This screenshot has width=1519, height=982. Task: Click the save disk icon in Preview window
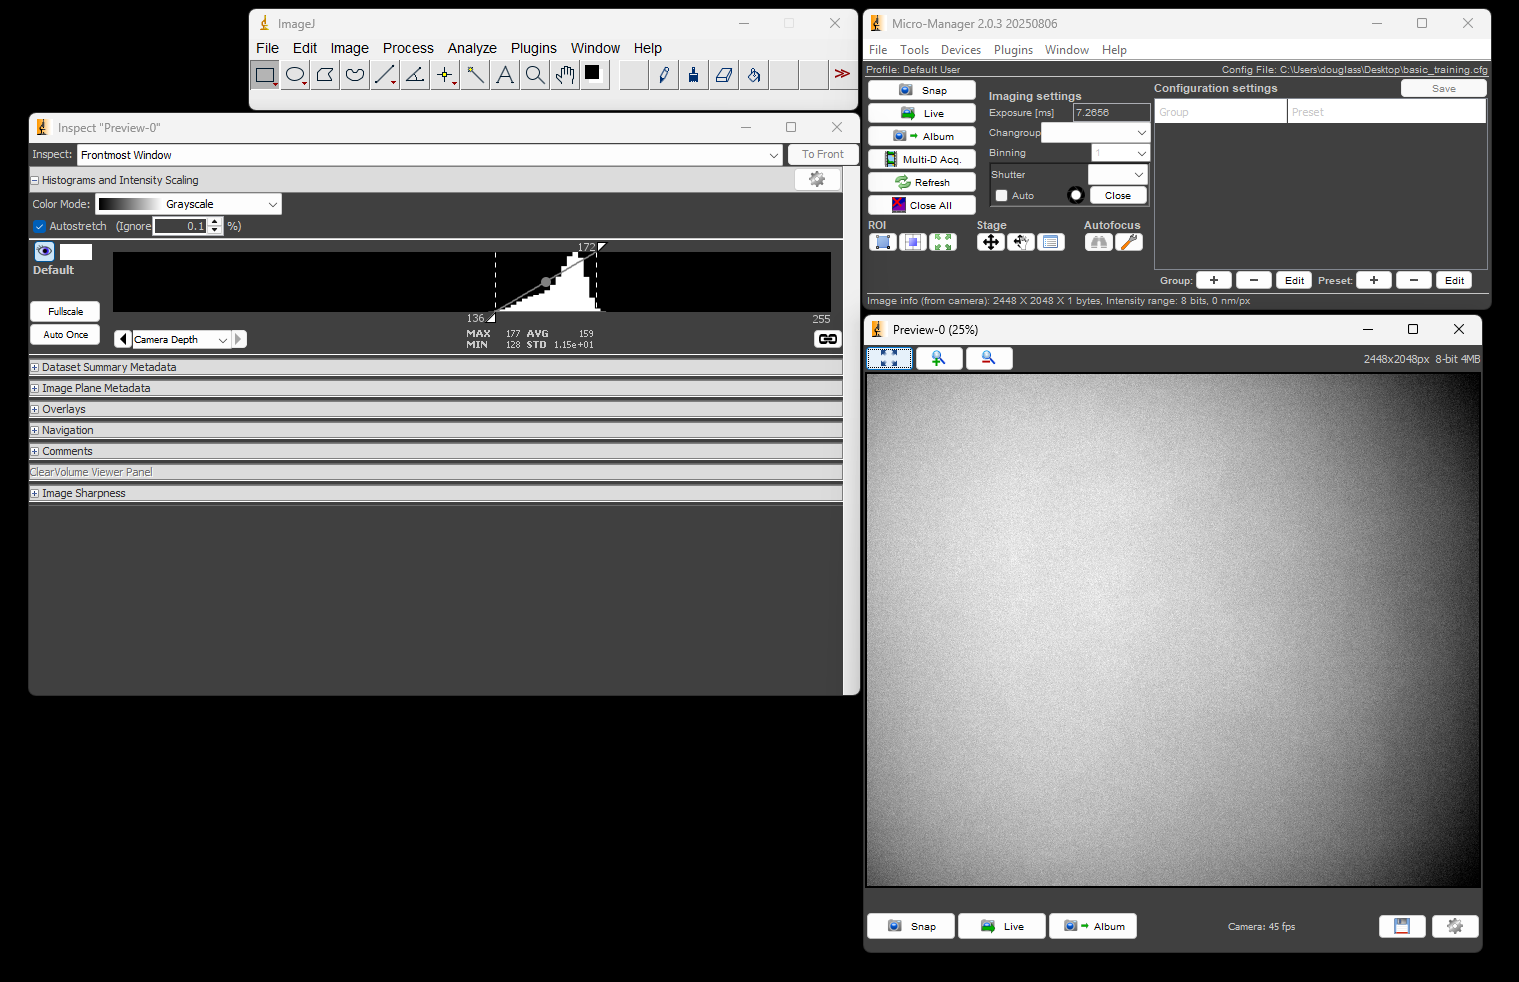[x=1402, y=926]
